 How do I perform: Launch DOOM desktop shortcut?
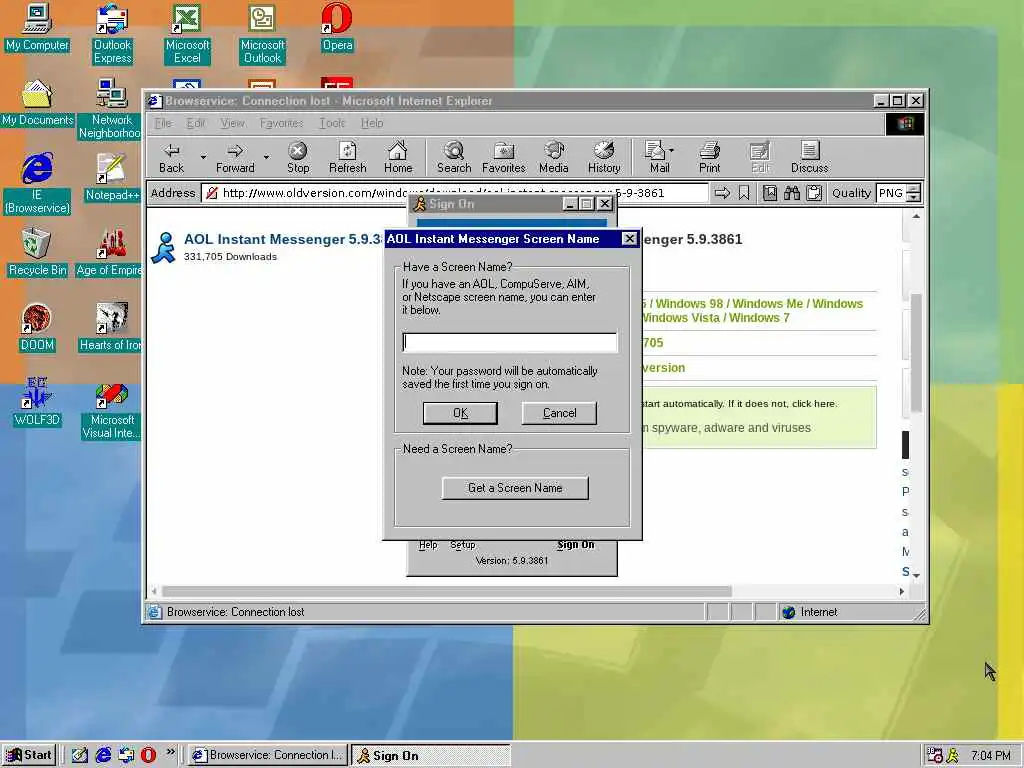(x=37, y=328)
